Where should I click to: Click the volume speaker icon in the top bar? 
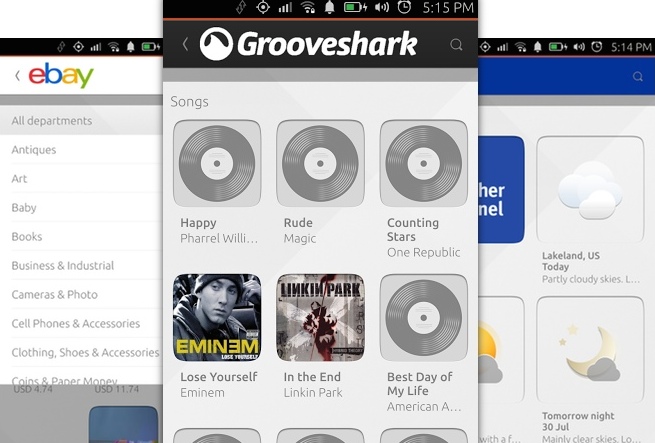(381, 8)
